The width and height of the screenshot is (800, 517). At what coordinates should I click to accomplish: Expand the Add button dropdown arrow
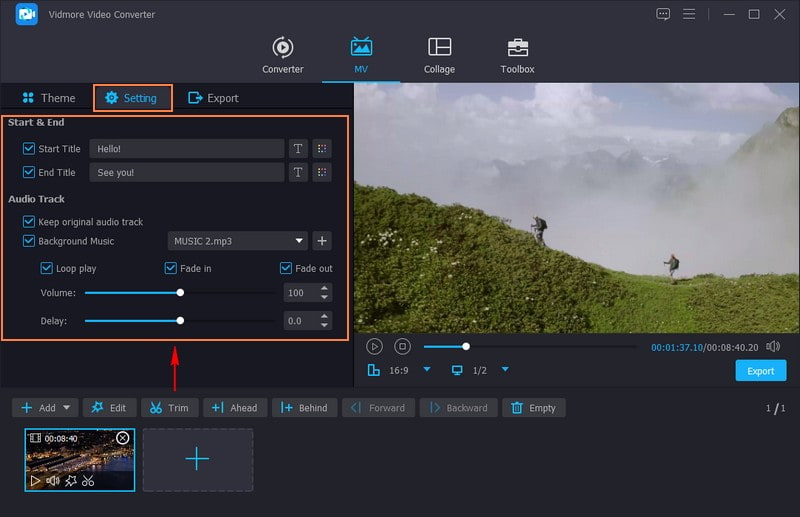[x=68, y=408]
